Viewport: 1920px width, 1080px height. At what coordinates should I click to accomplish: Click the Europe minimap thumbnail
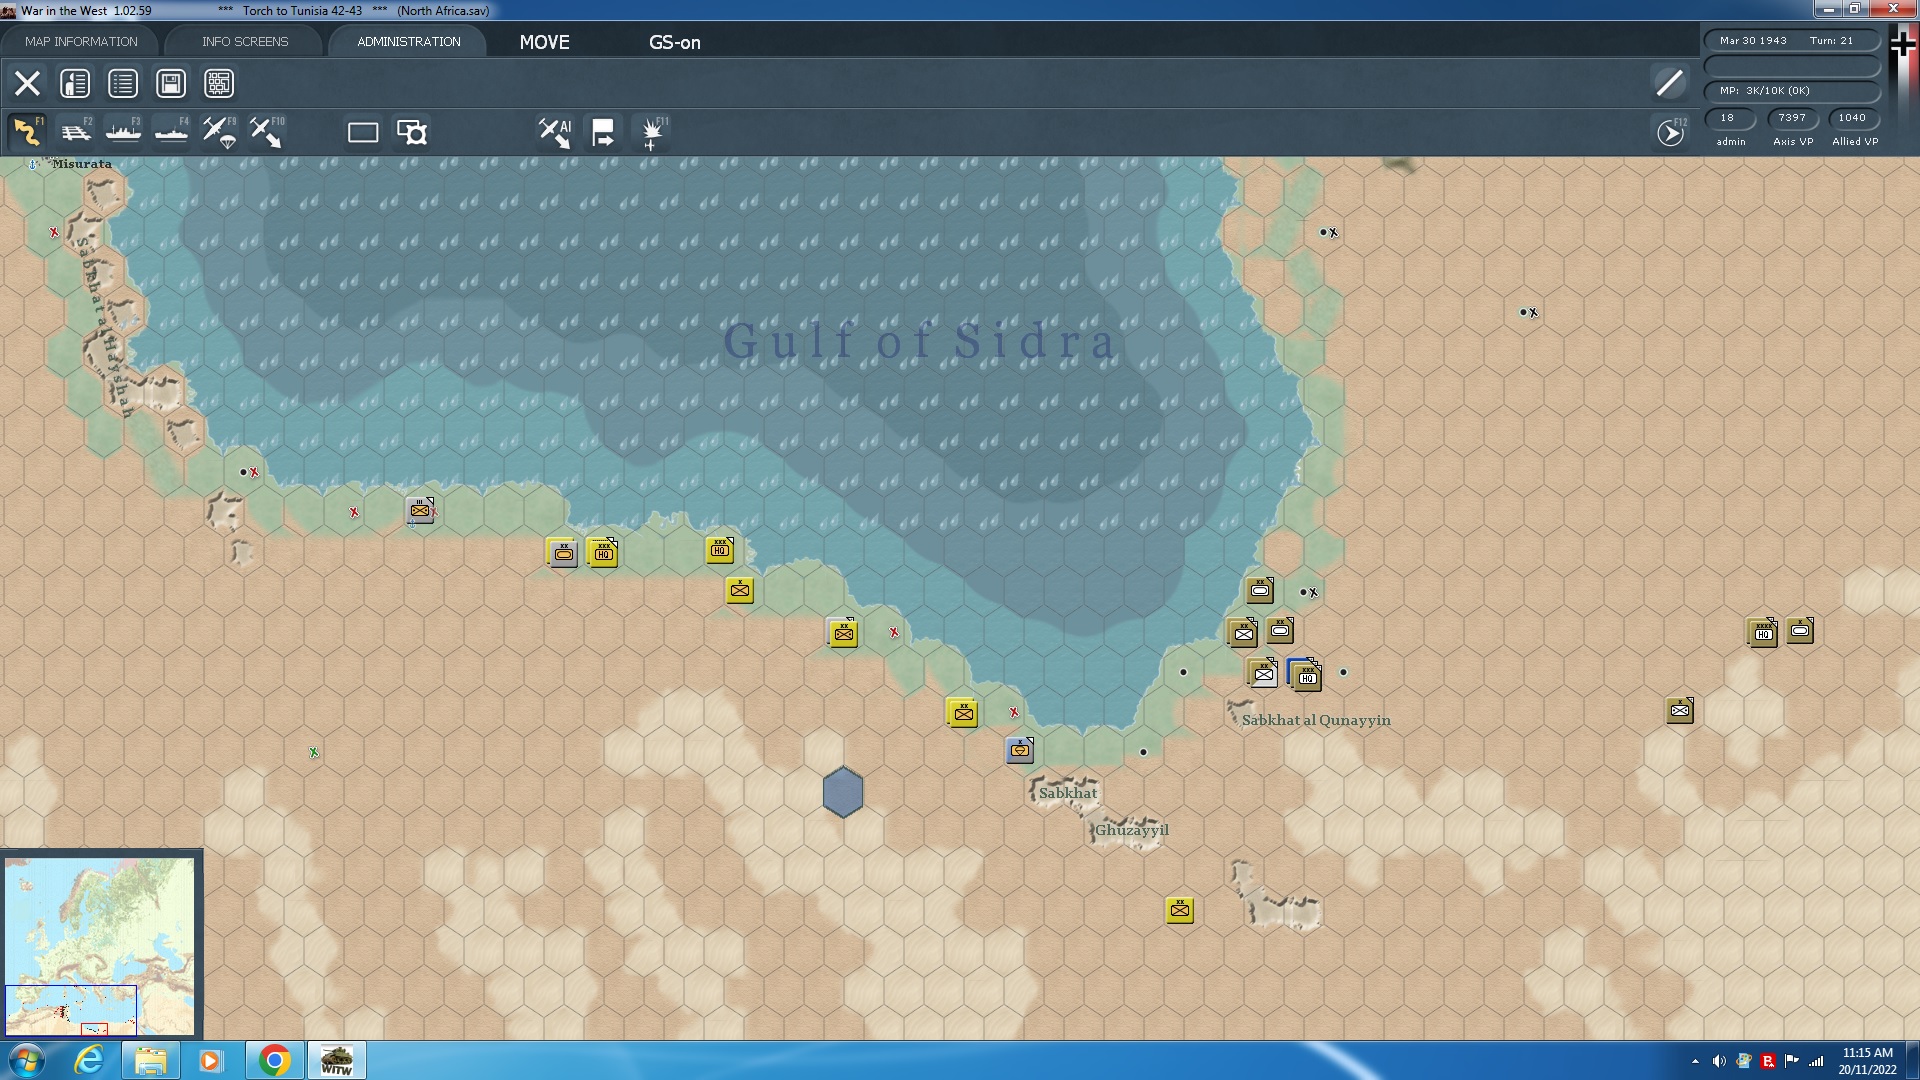pos(100,945)
